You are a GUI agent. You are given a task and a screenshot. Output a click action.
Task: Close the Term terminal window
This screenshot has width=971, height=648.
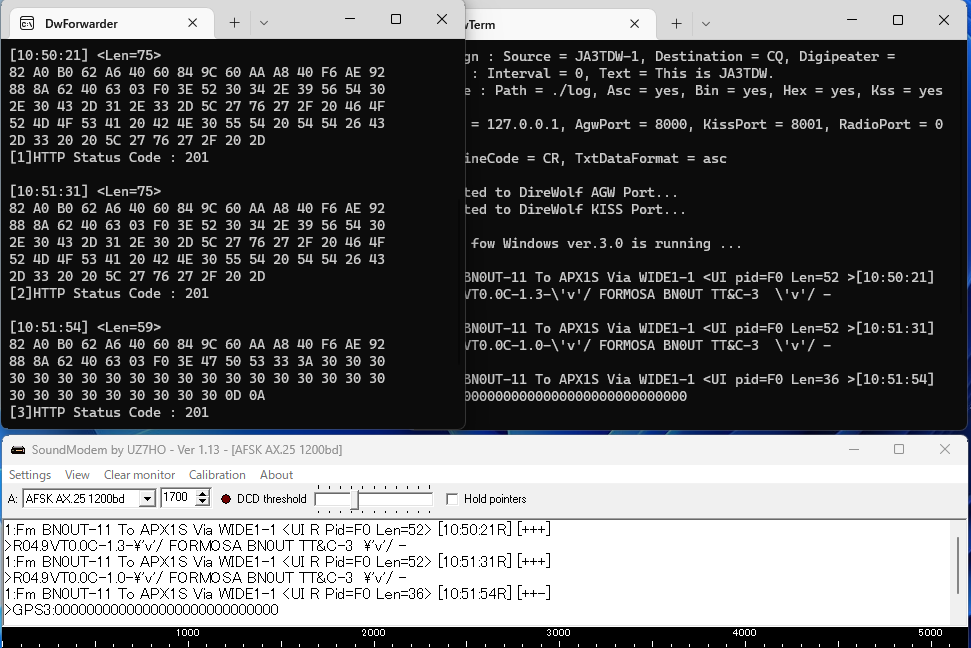[x=944, y=20]
